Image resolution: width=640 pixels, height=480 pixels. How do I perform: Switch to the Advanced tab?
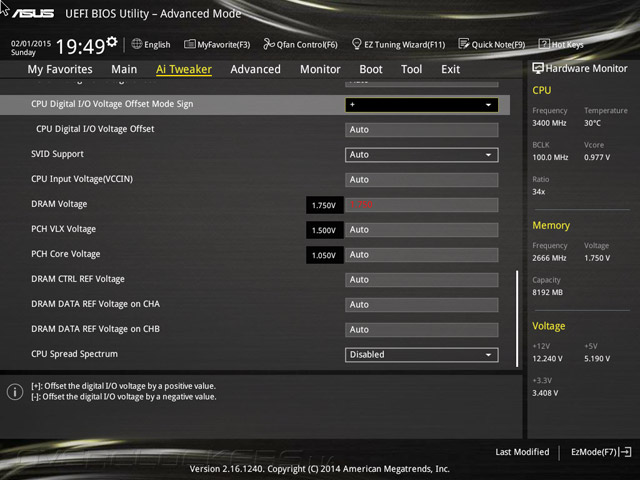click(256, 69)
